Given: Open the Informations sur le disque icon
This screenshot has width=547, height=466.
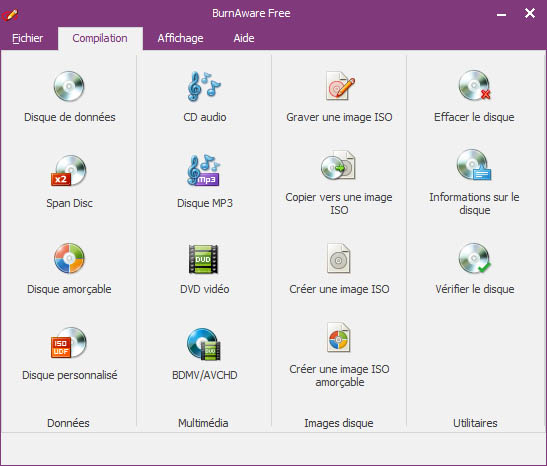Looking at the screenshot, I should tap(474, 165).
